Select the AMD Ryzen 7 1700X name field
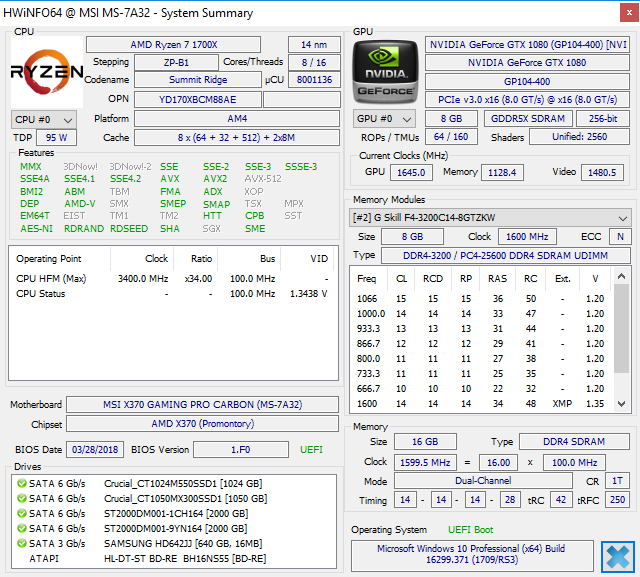640x577 pixels. pyautogui.click(x=173, y=44)
